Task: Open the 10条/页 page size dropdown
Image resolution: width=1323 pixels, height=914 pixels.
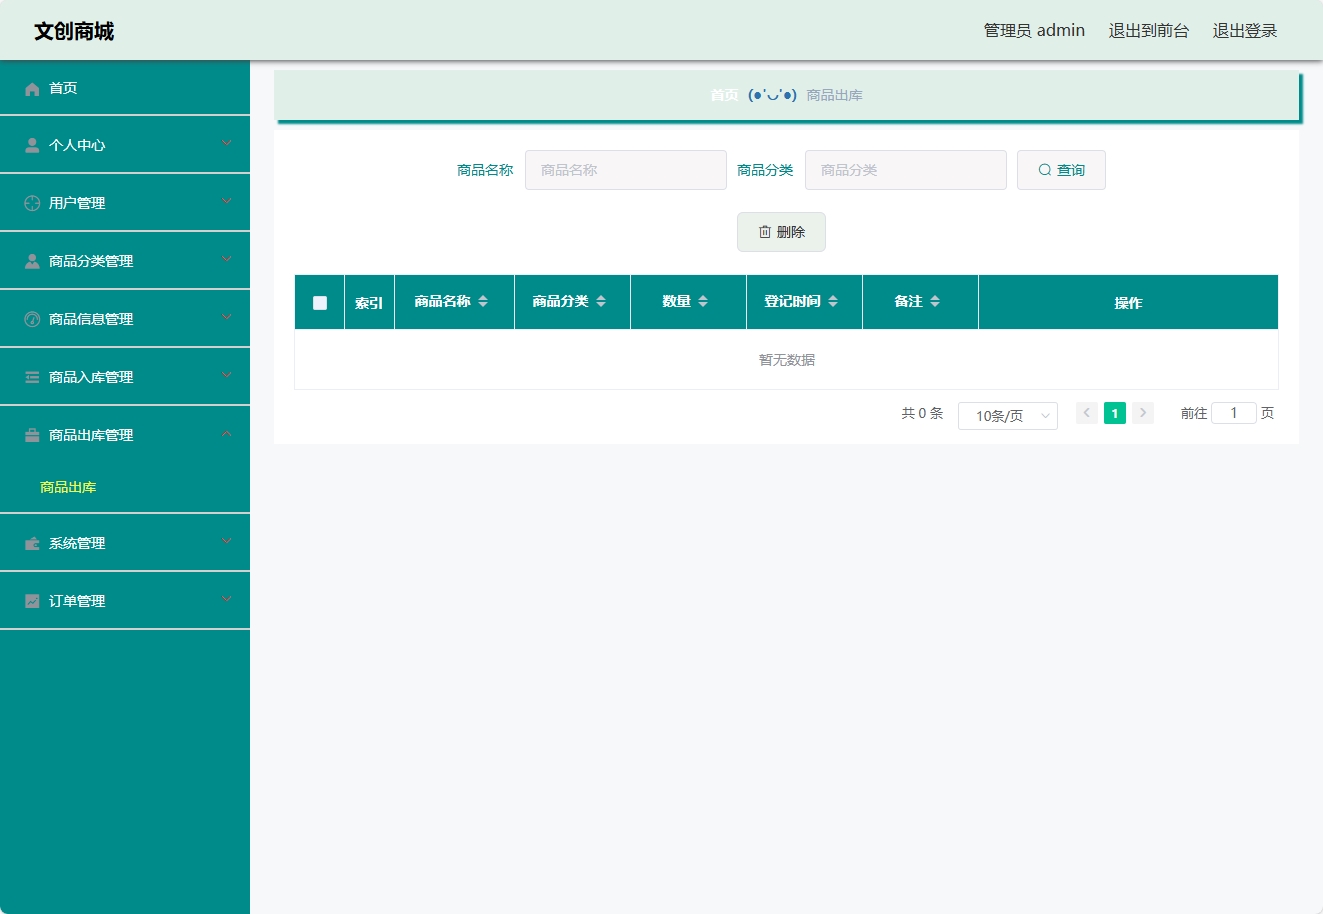Action: click(1007, 415)
